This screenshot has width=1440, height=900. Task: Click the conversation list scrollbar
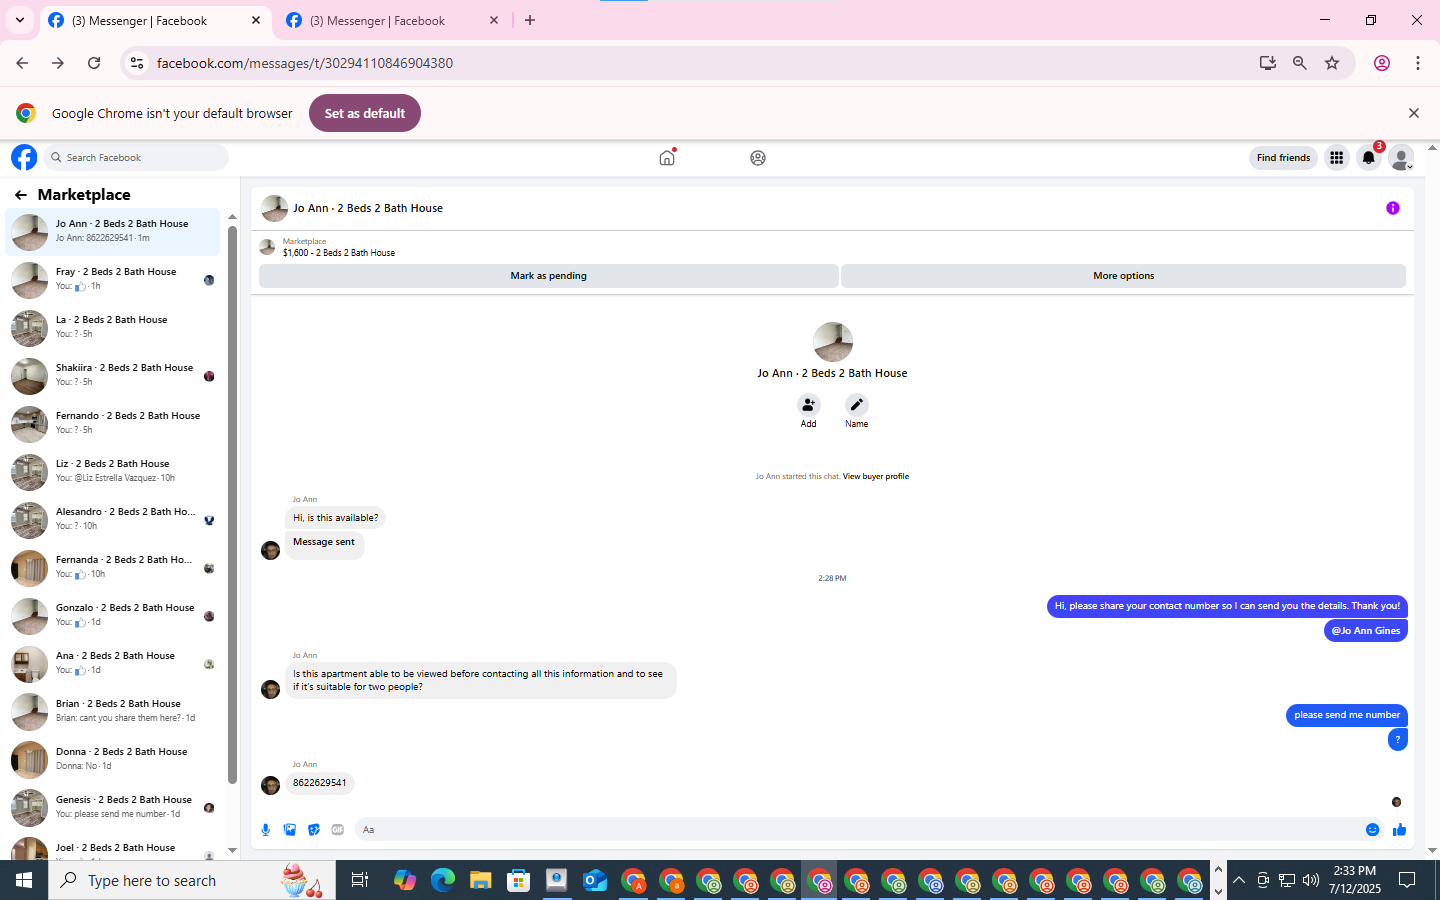(x=232, y=505)
